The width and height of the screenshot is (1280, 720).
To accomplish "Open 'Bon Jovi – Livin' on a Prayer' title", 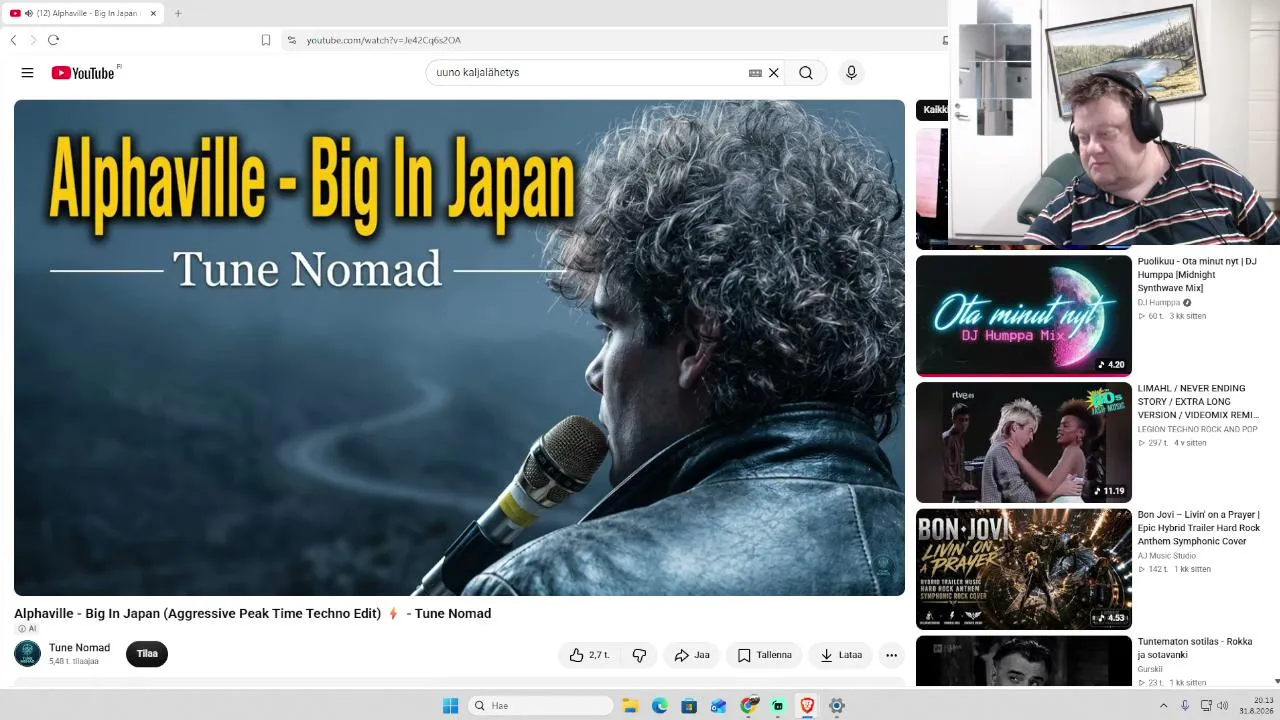I will coord(1199,528).
